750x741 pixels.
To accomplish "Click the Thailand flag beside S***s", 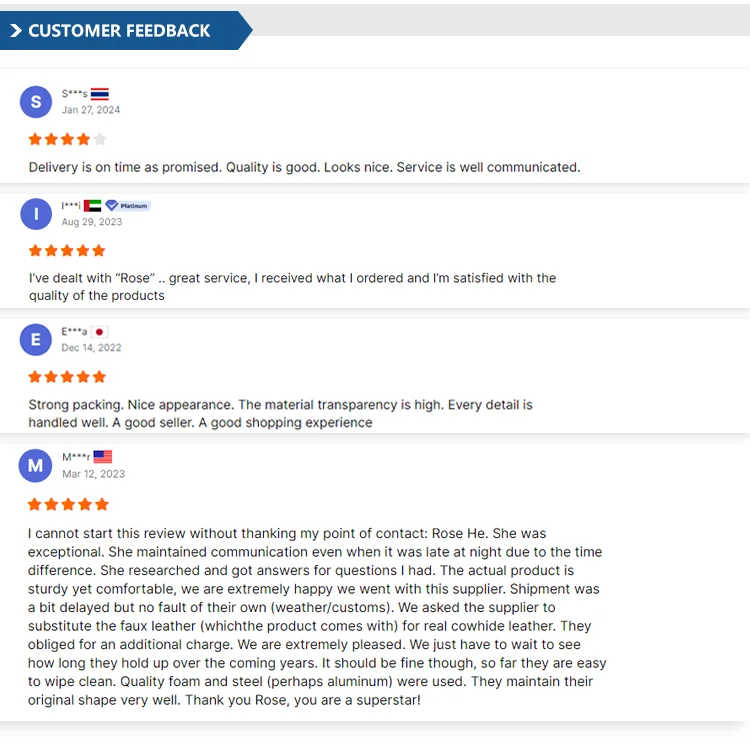I will coord(100,94).
